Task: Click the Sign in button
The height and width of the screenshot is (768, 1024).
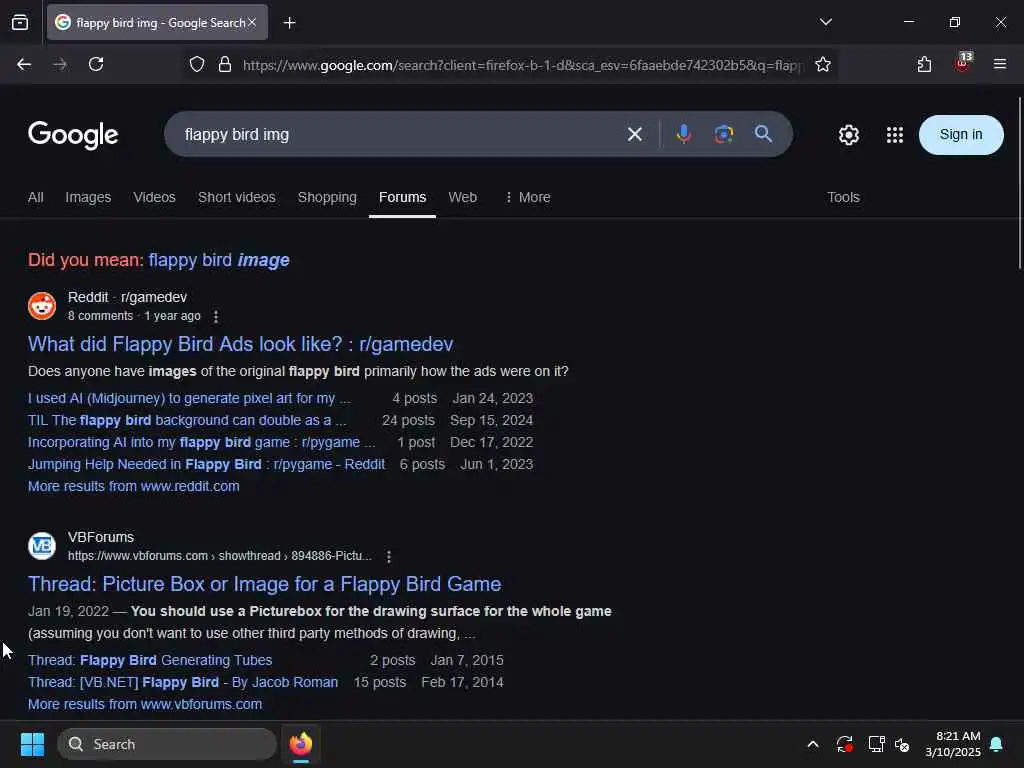Action: coord(961,135)
